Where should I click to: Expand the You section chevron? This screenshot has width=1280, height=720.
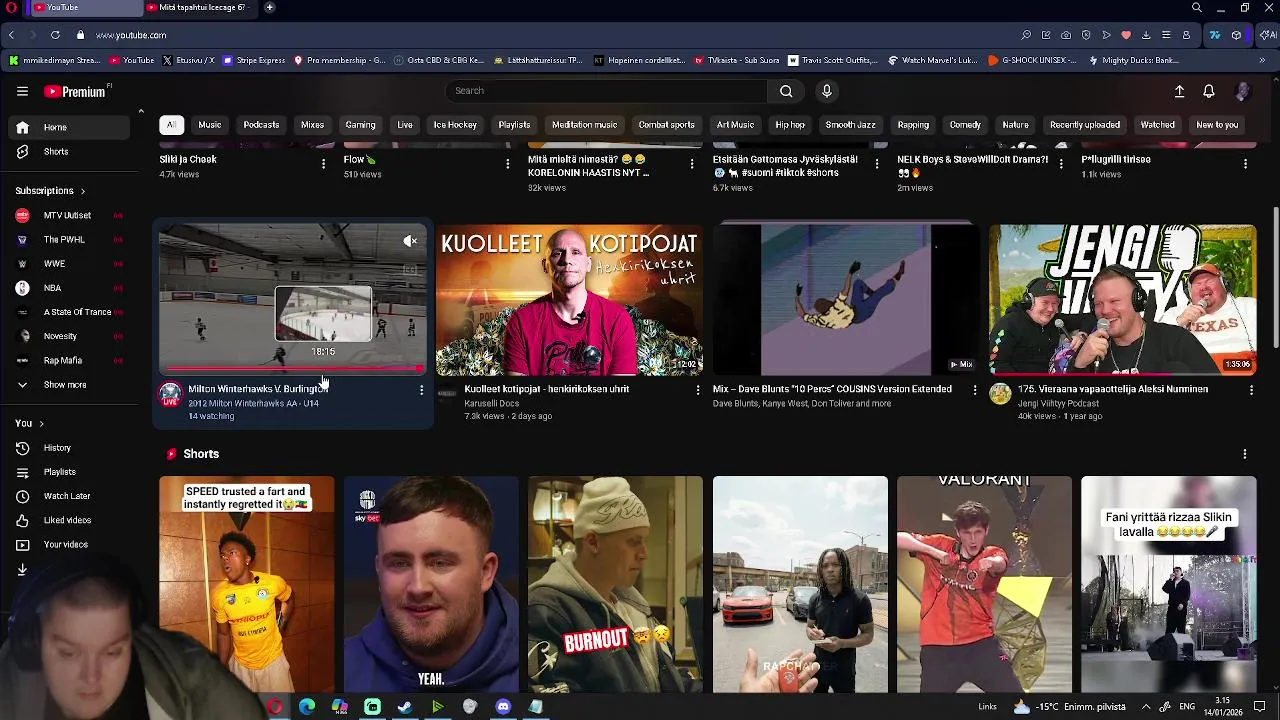coord(41,424)
